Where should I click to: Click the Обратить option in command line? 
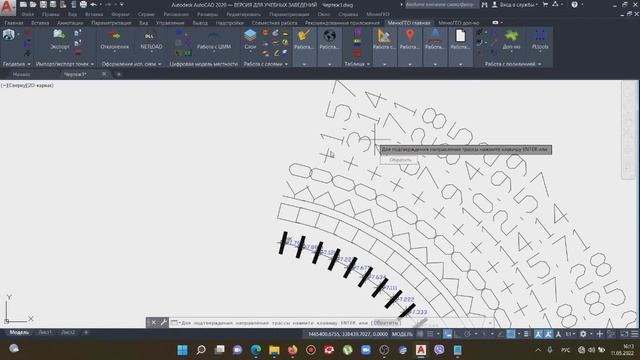pyautogui.click(x=386, y=322)
